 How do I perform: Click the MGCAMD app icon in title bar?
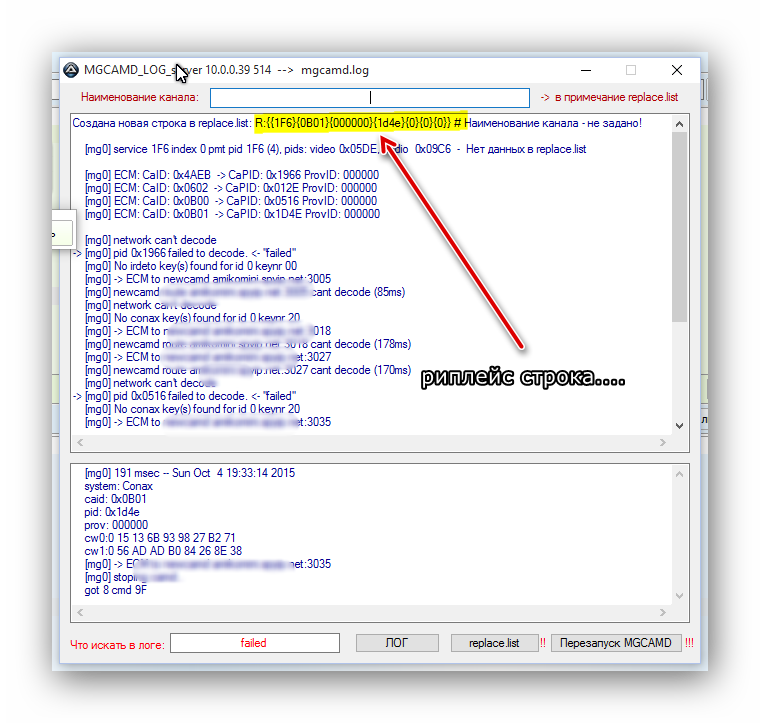71,70
